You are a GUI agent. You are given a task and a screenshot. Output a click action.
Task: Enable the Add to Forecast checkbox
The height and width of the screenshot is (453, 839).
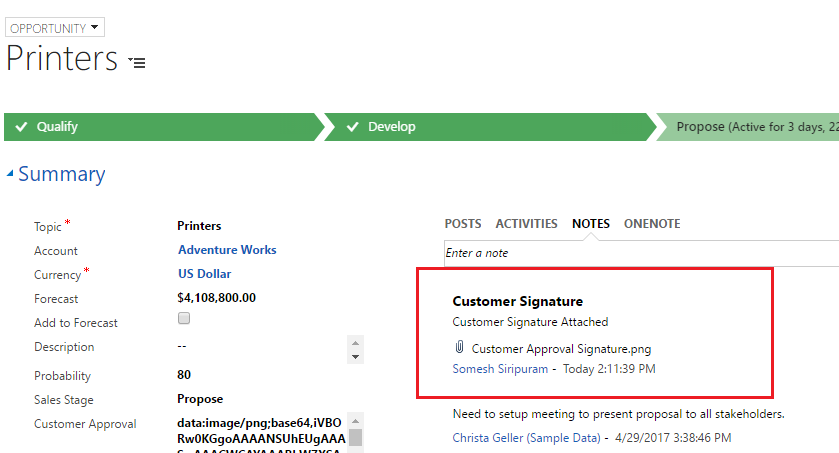coord(183,319)
